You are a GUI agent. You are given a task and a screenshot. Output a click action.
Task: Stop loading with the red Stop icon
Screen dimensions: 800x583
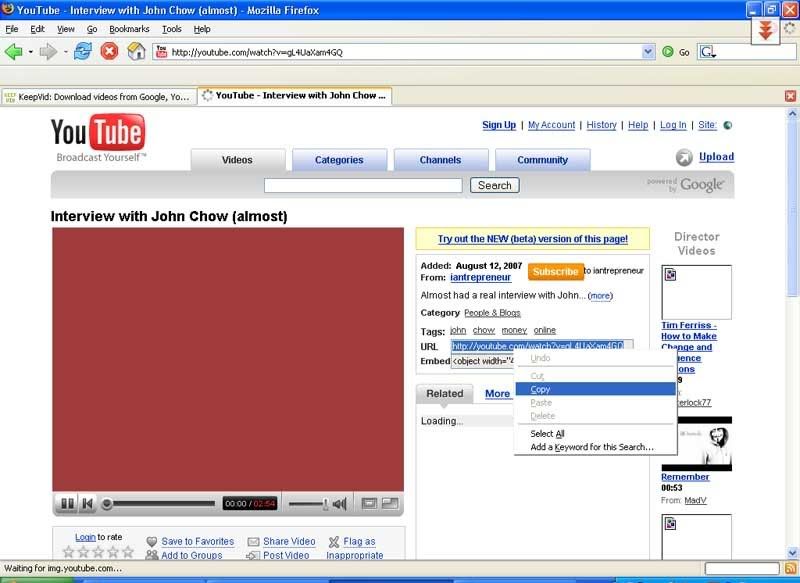click(109, 52)
